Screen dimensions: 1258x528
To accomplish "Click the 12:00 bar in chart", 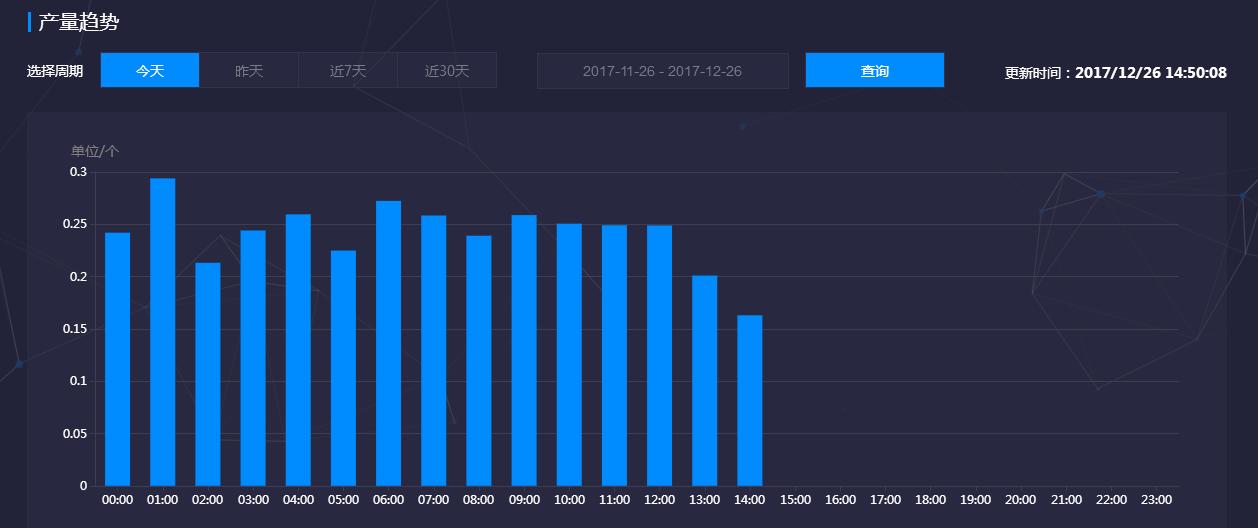I will [x=659, y=356].
